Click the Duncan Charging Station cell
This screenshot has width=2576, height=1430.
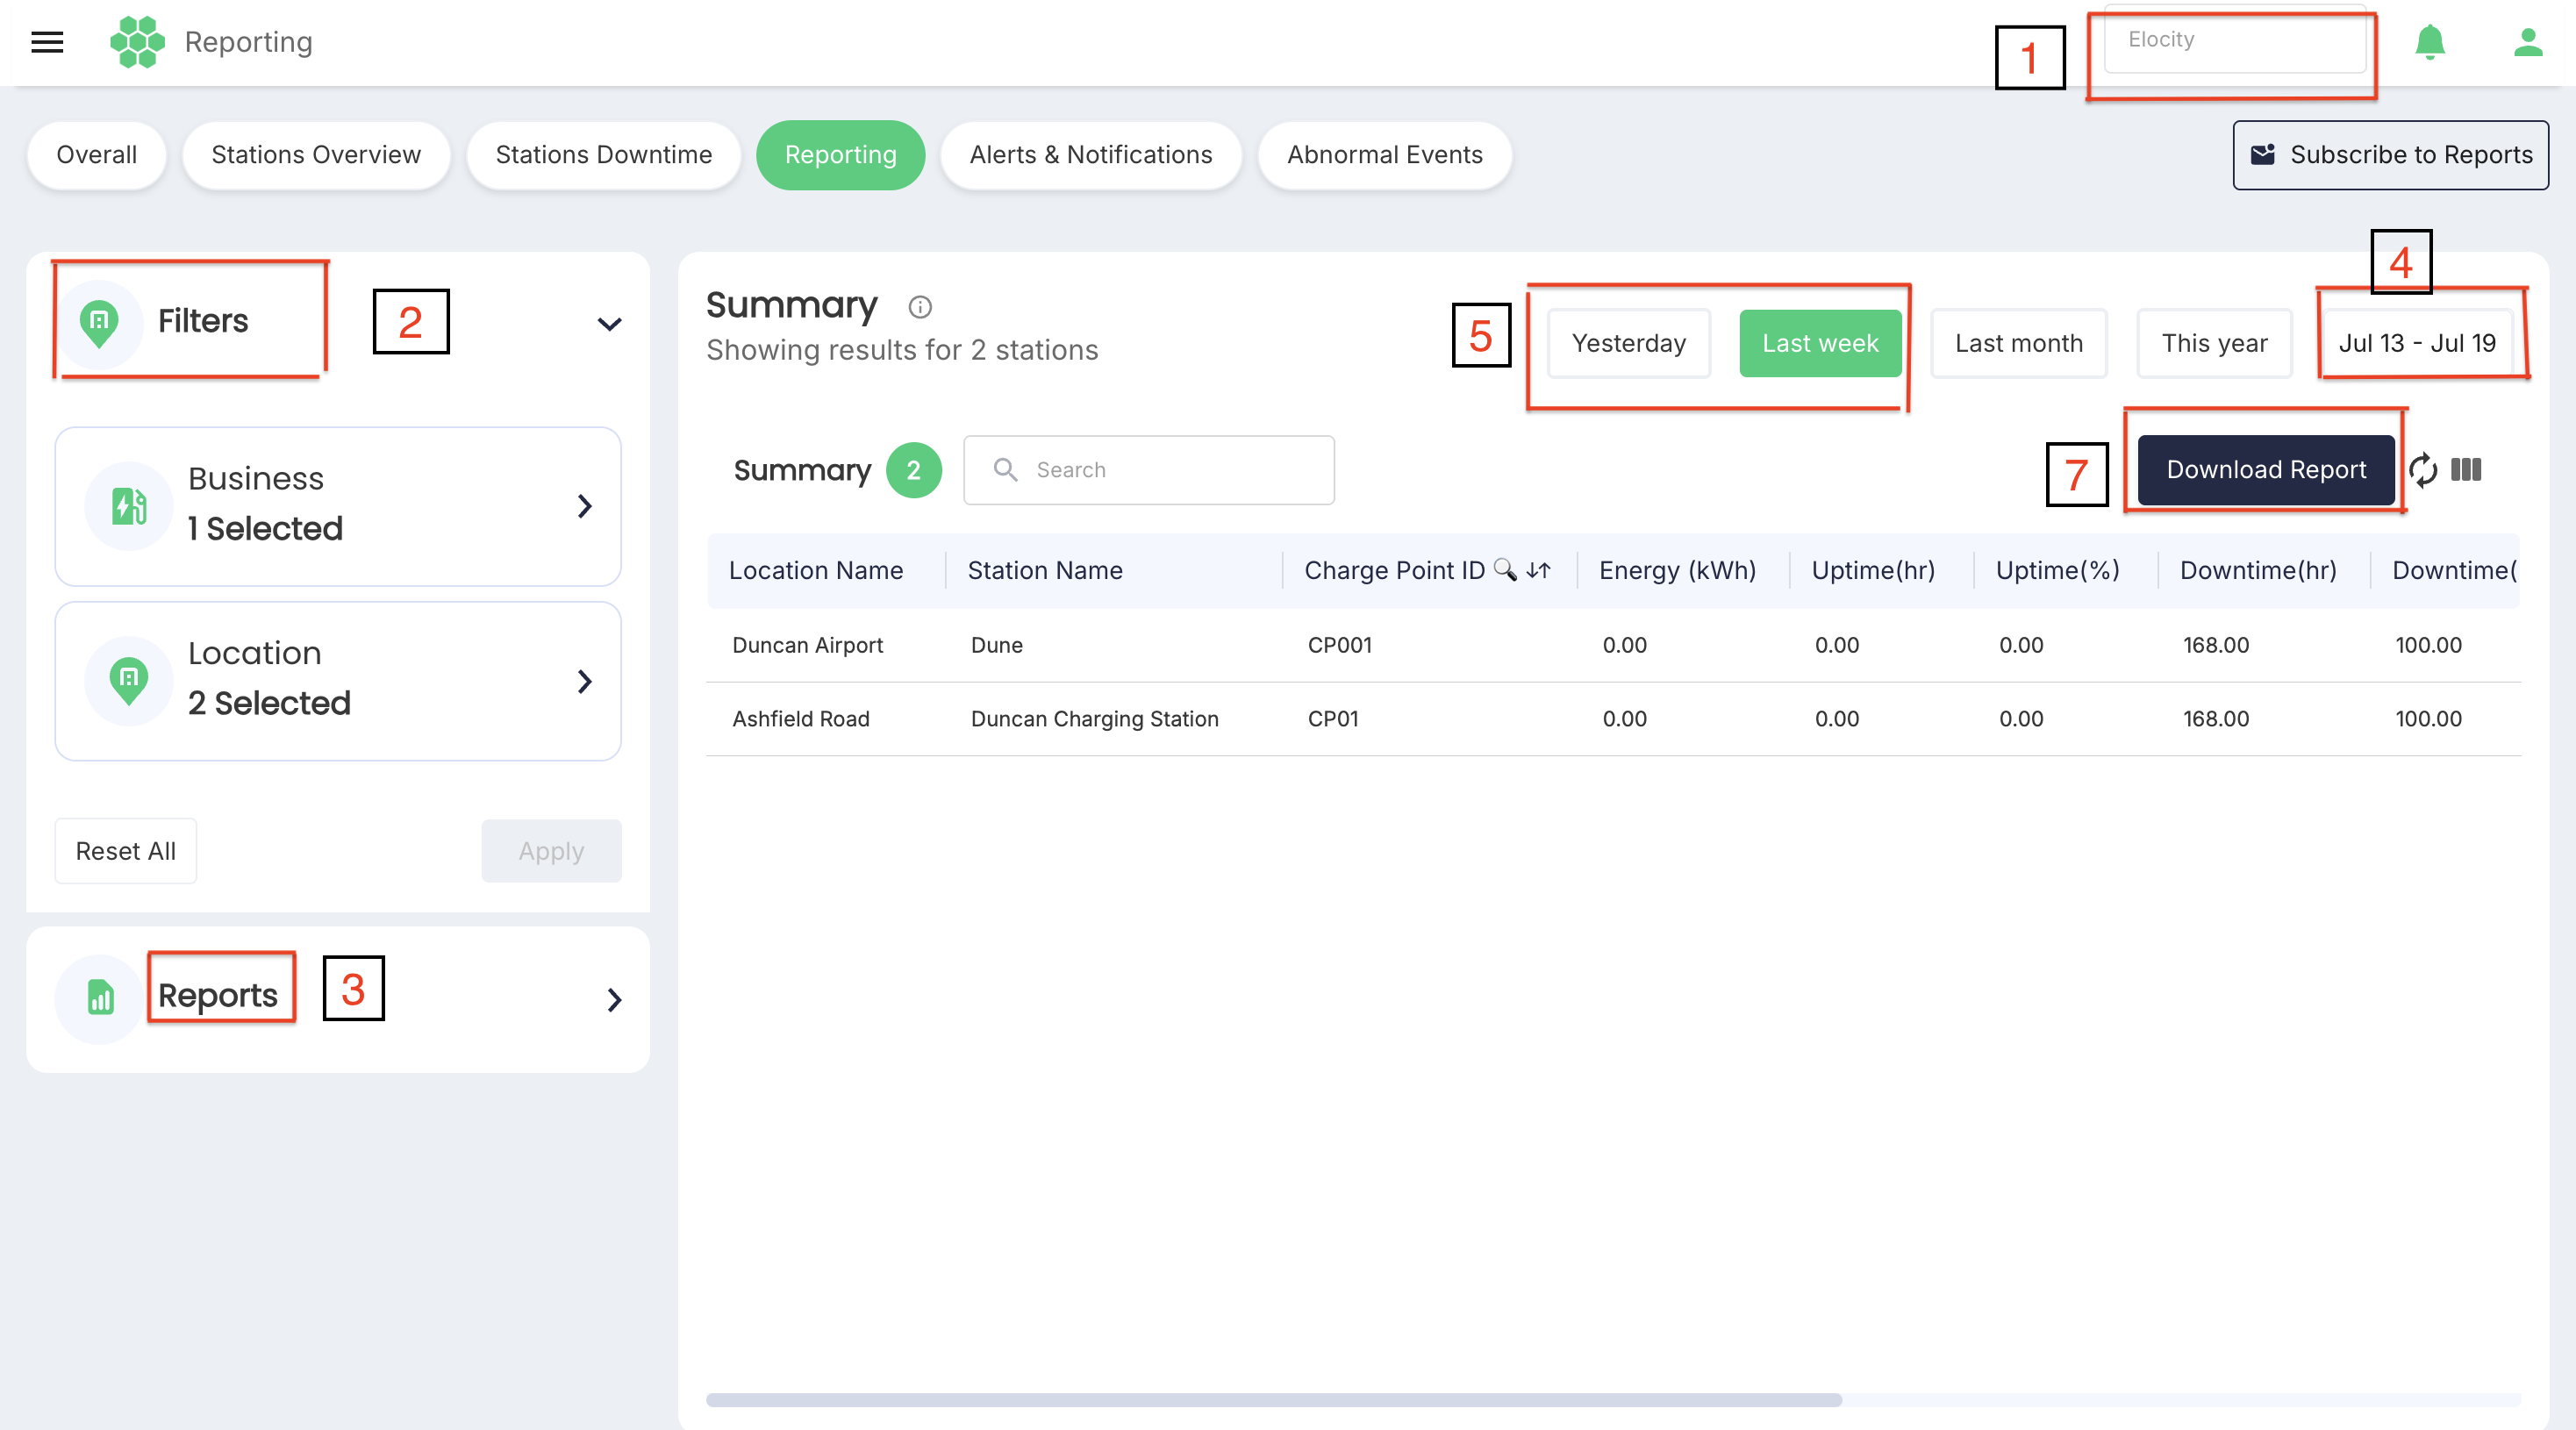click(1094, 719)
